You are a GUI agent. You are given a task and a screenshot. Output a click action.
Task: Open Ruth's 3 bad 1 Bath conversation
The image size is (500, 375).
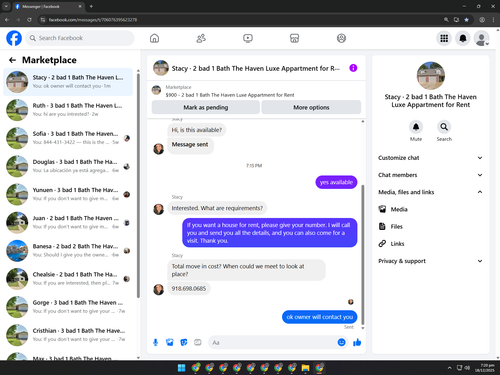coord(68,110)
